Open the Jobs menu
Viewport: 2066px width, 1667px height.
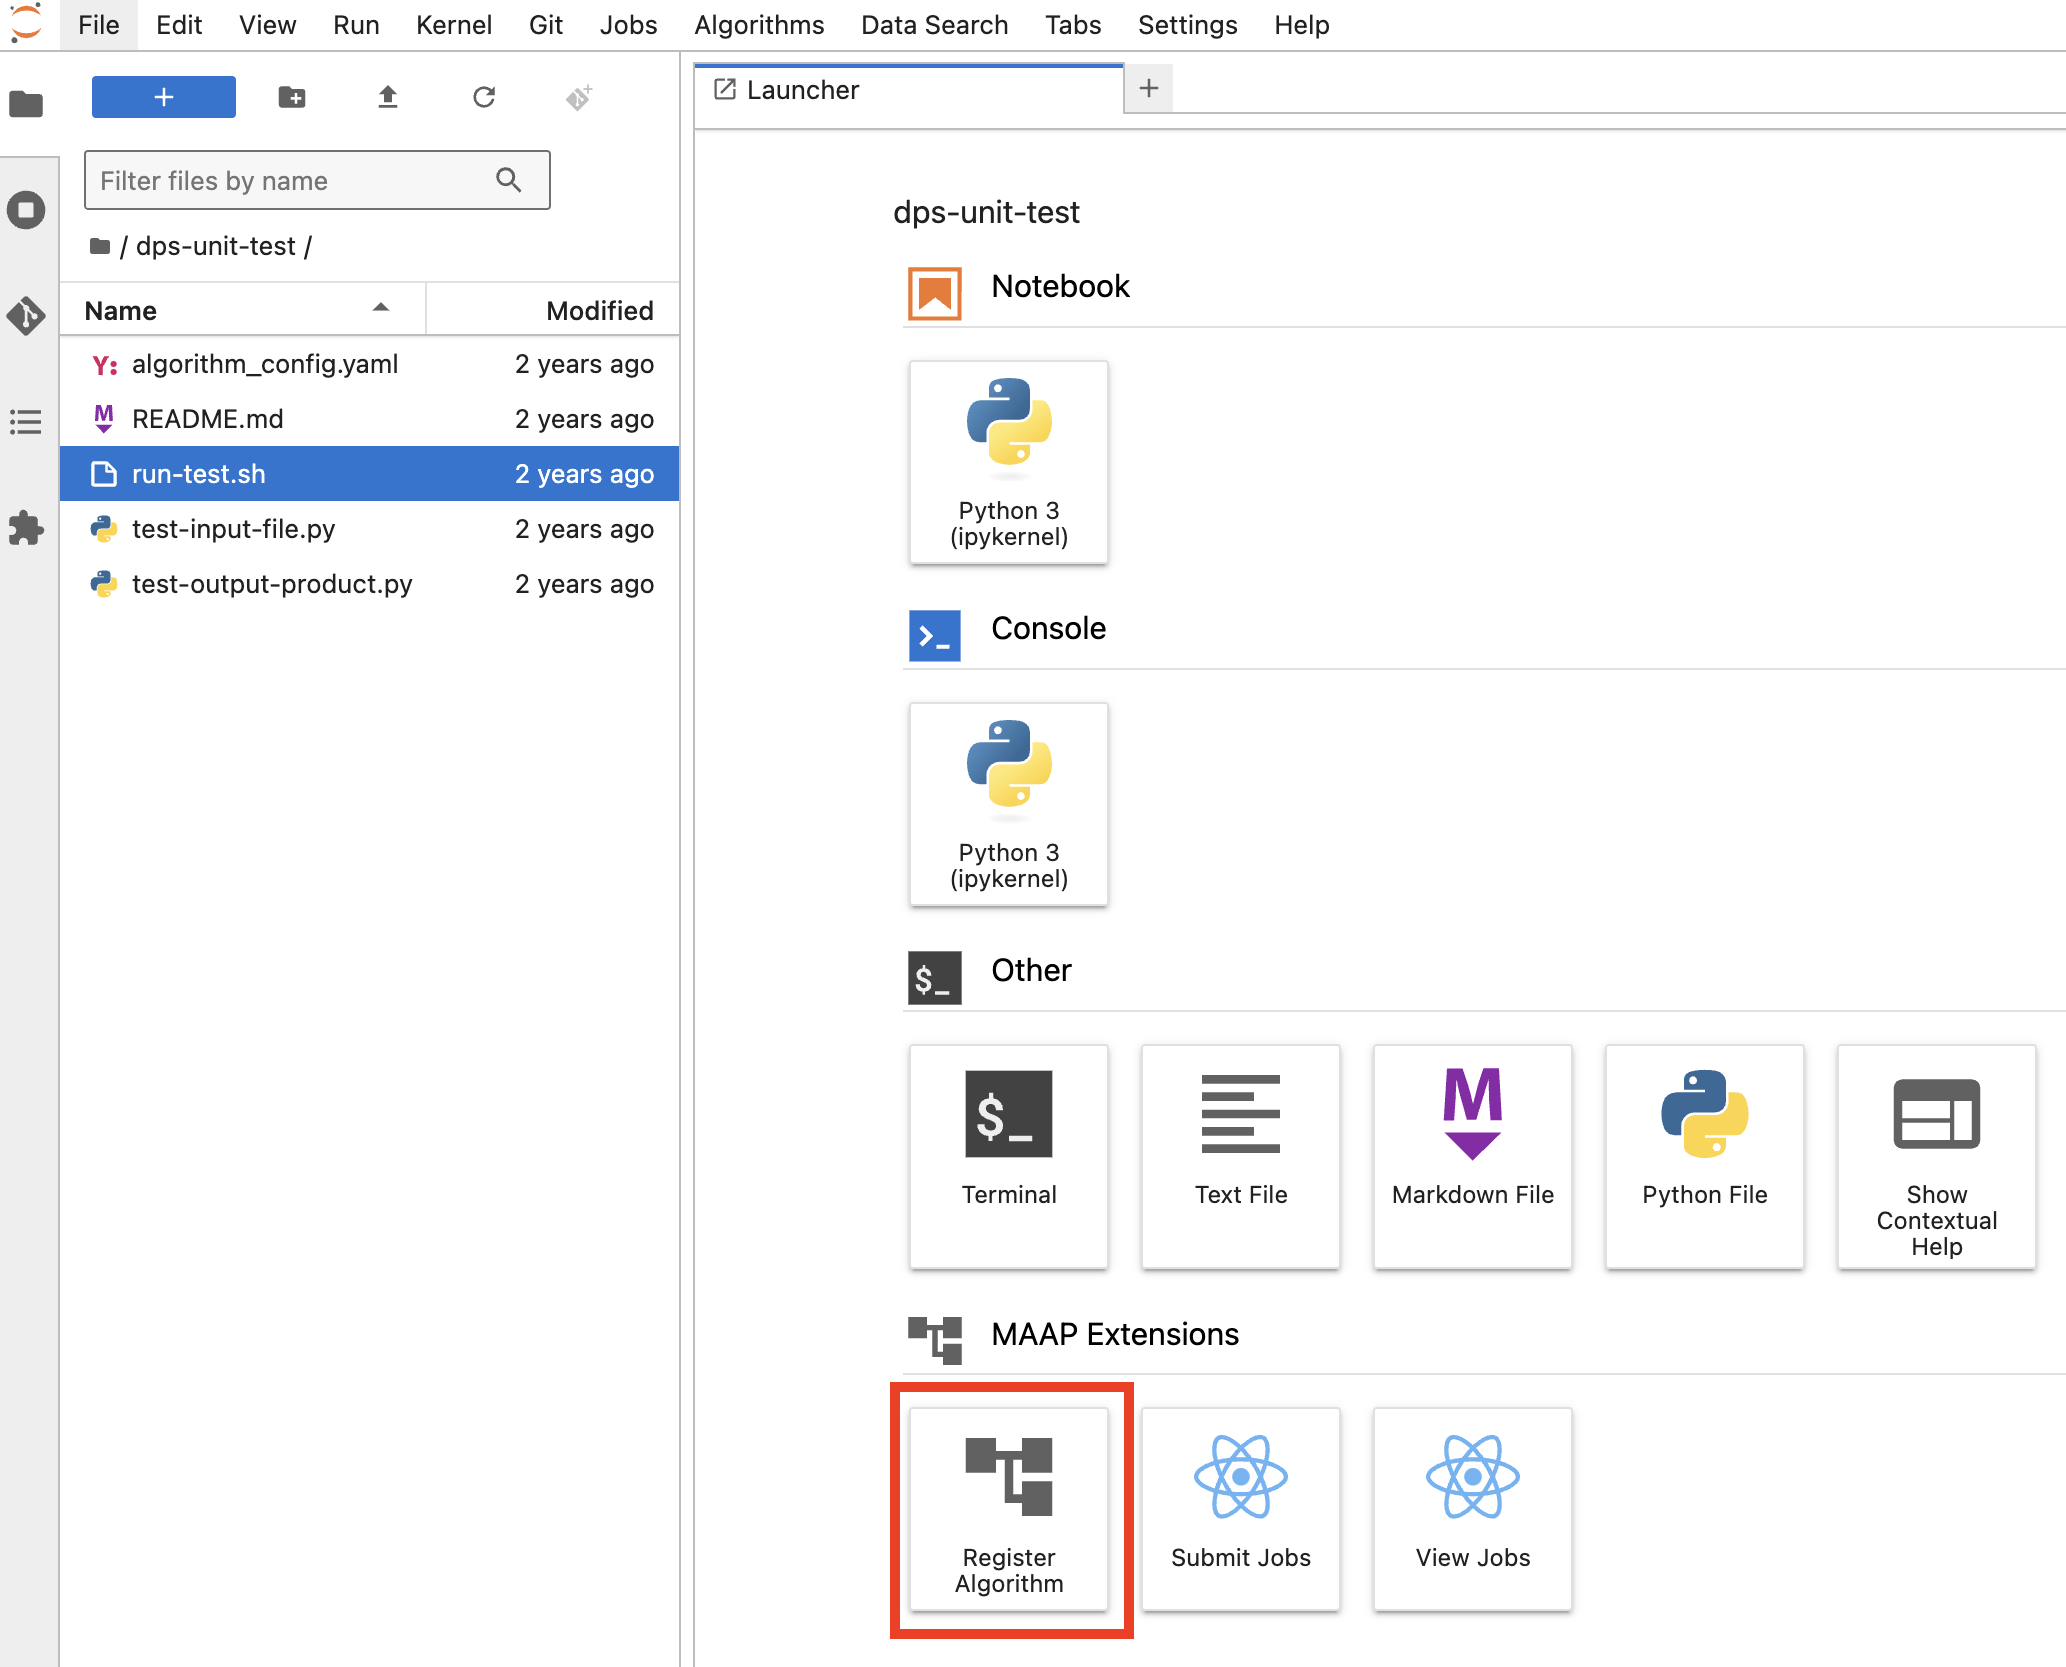628,25
